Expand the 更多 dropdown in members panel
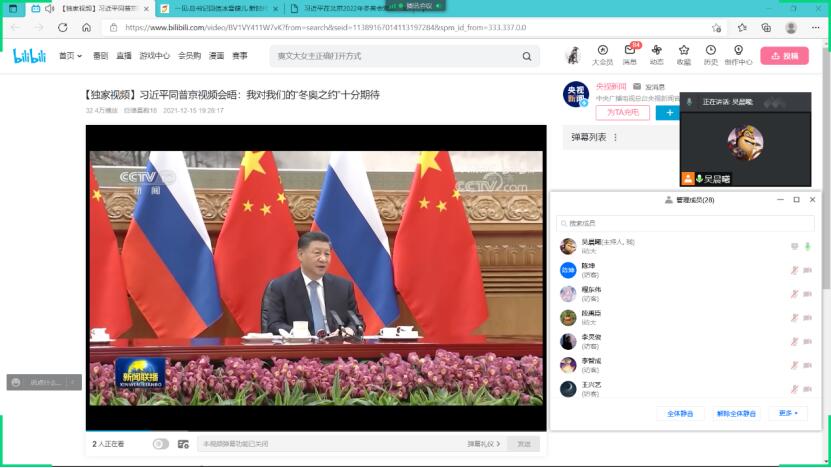831x468 pixels. point(788,413)
